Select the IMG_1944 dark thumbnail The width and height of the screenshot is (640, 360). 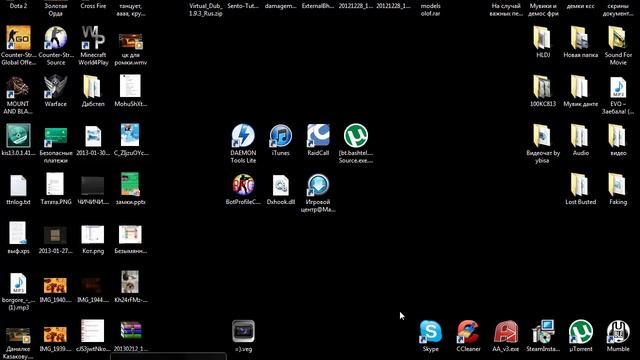pos(93,285)
